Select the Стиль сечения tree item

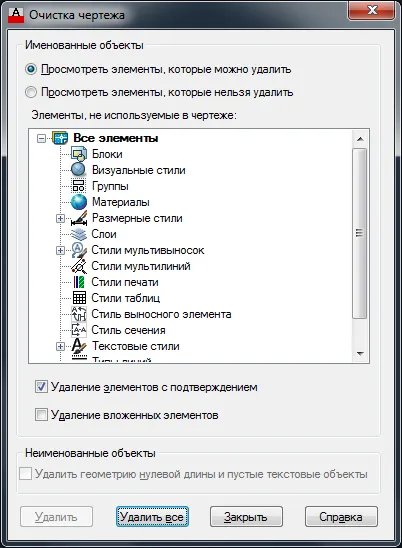[128, 330]
